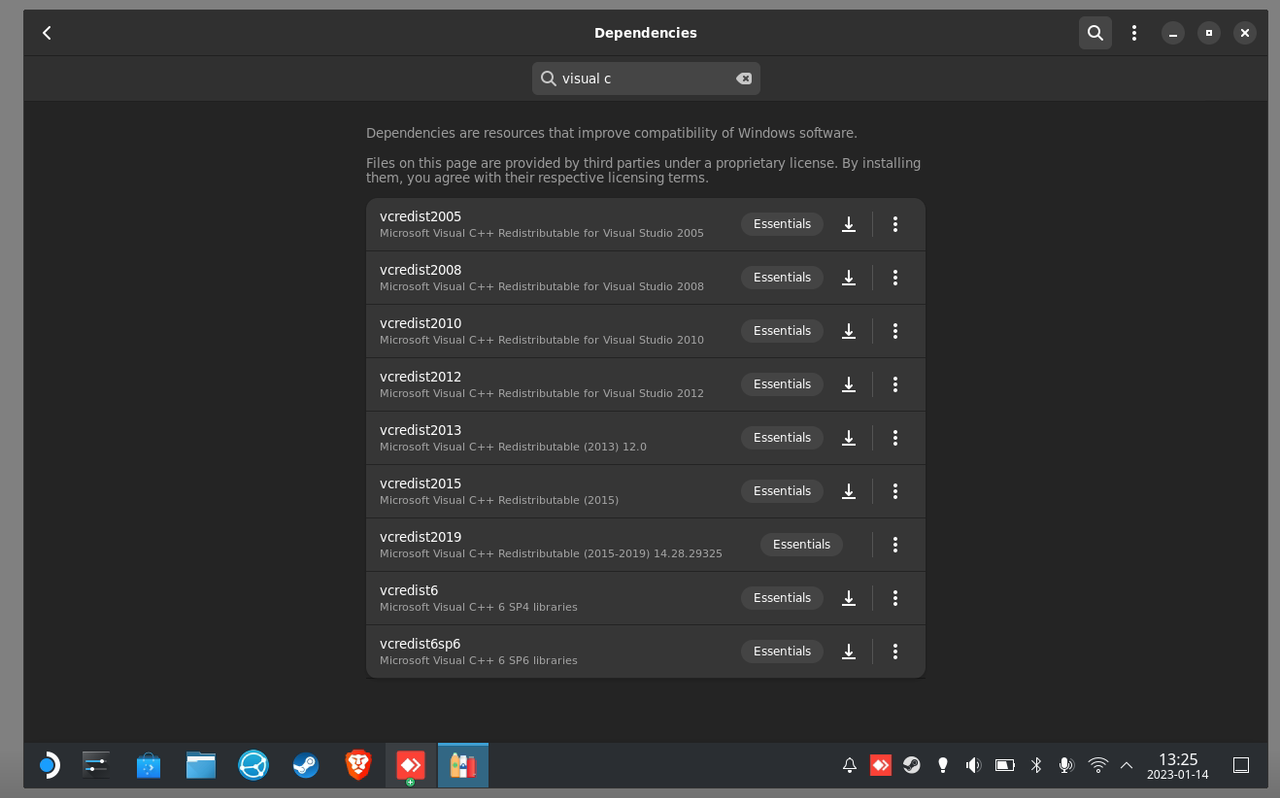Download vcredist2013 dependency

849,438
